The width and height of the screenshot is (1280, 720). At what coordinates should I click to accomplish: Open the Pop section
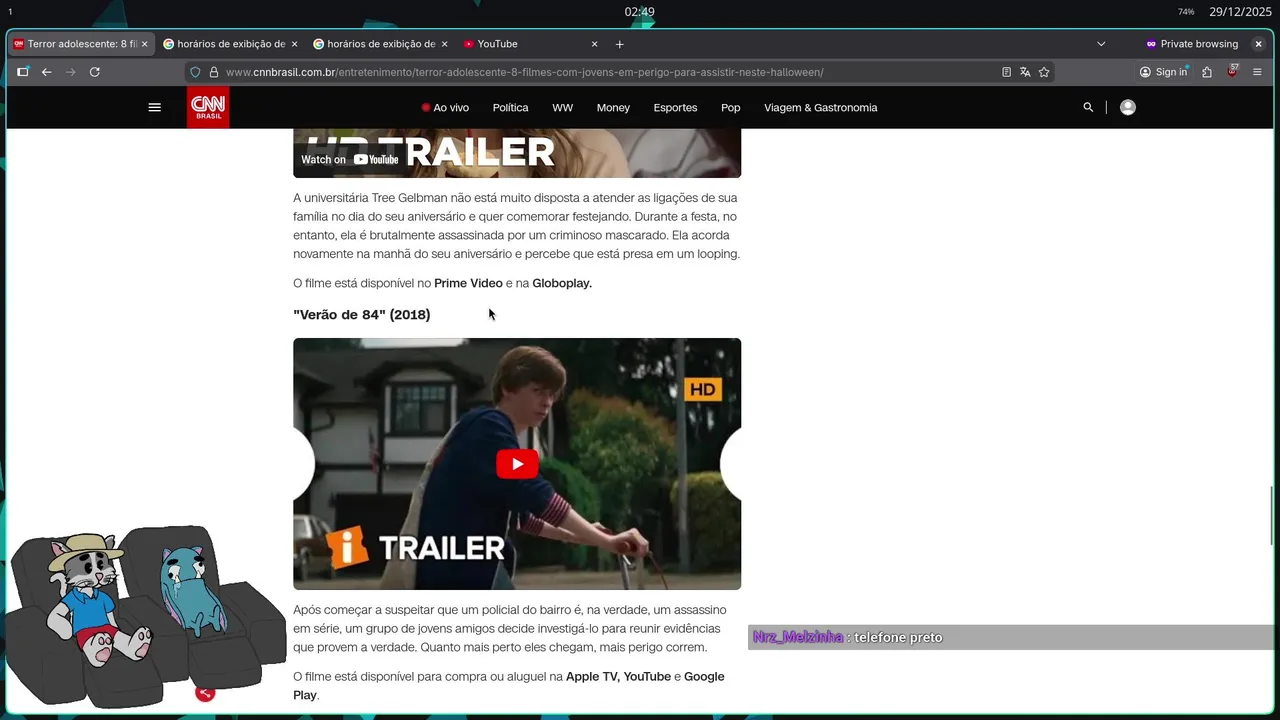[x=731, y=107]
